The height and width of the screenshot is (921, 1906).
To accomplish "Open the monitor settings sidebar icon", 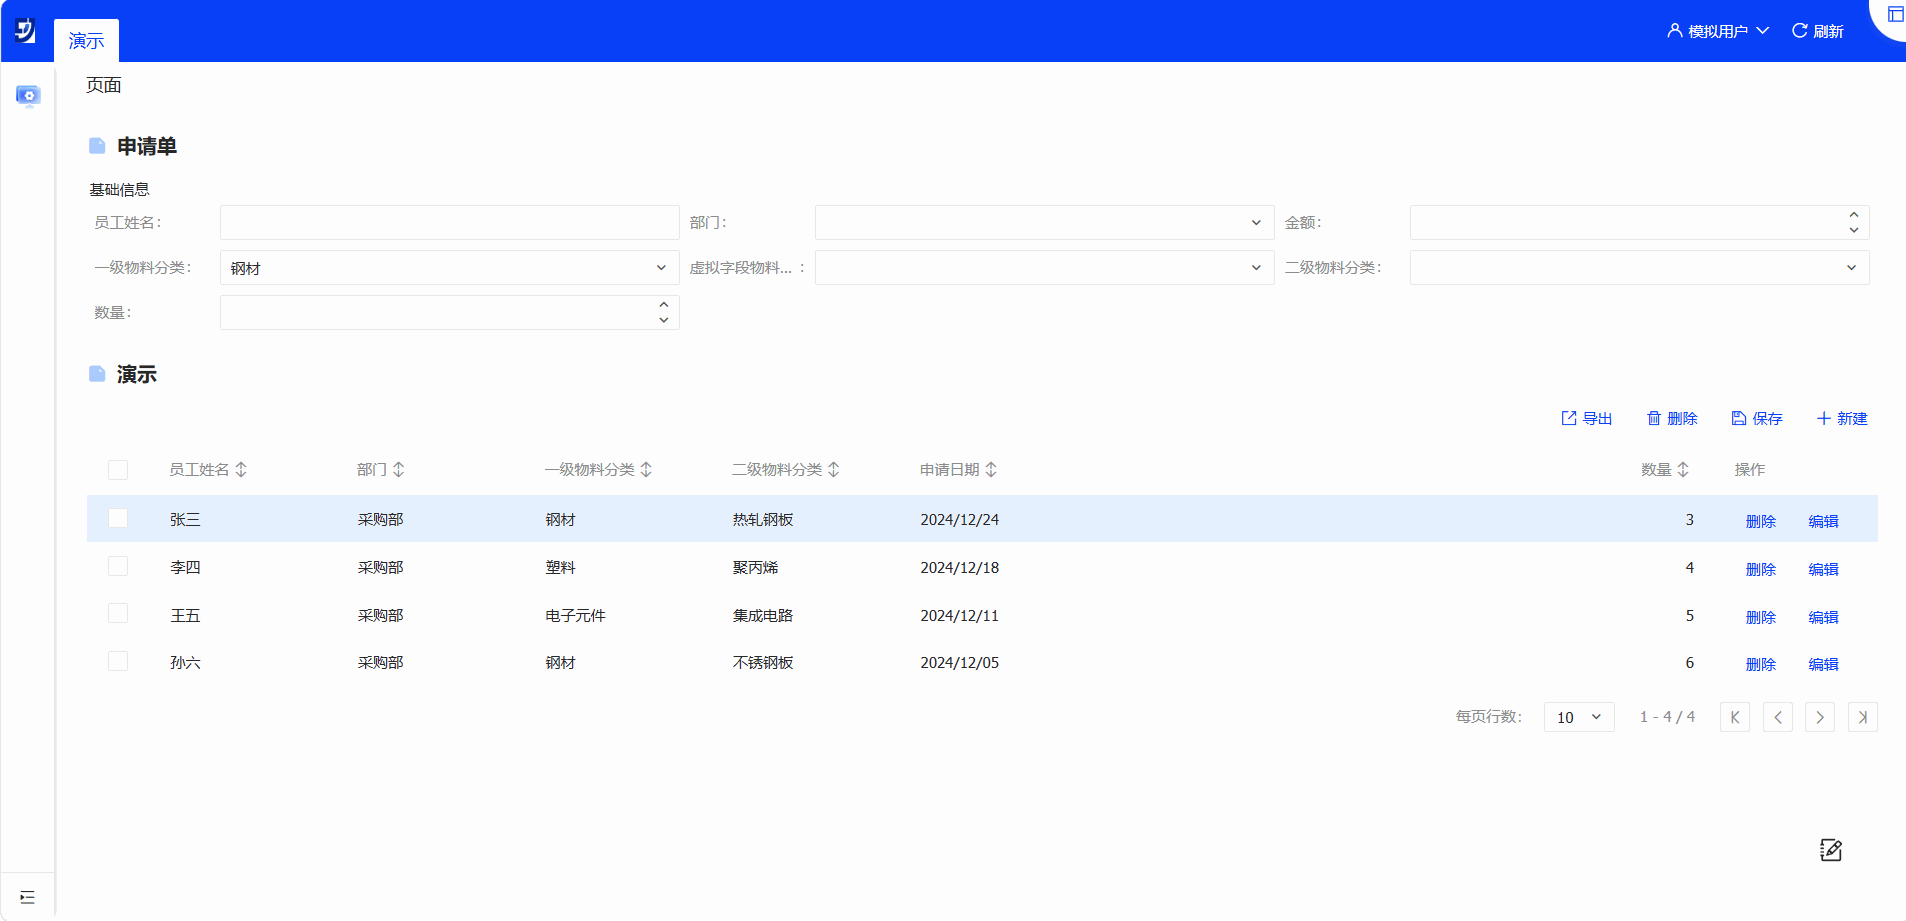I will pos(28,96).
